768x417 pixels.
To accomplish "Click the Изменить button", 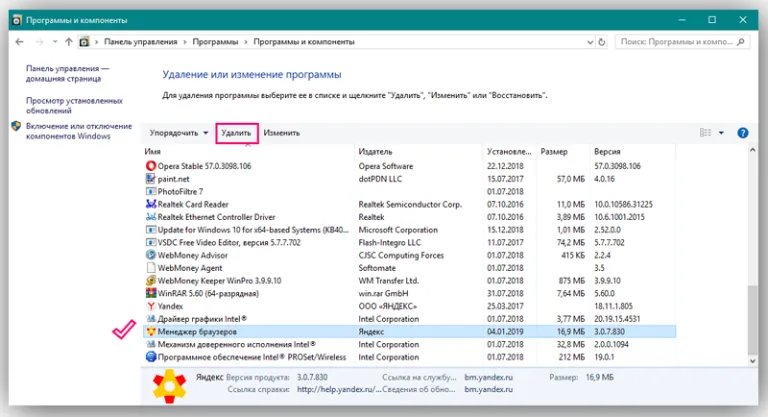I will (282, 133).
